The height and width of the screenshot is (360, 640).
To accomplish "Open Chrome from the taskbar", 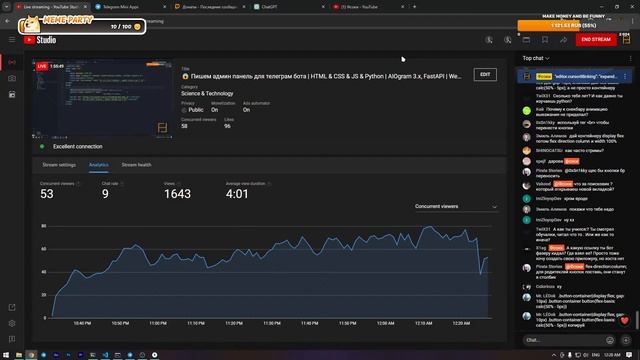I will 31,355.
